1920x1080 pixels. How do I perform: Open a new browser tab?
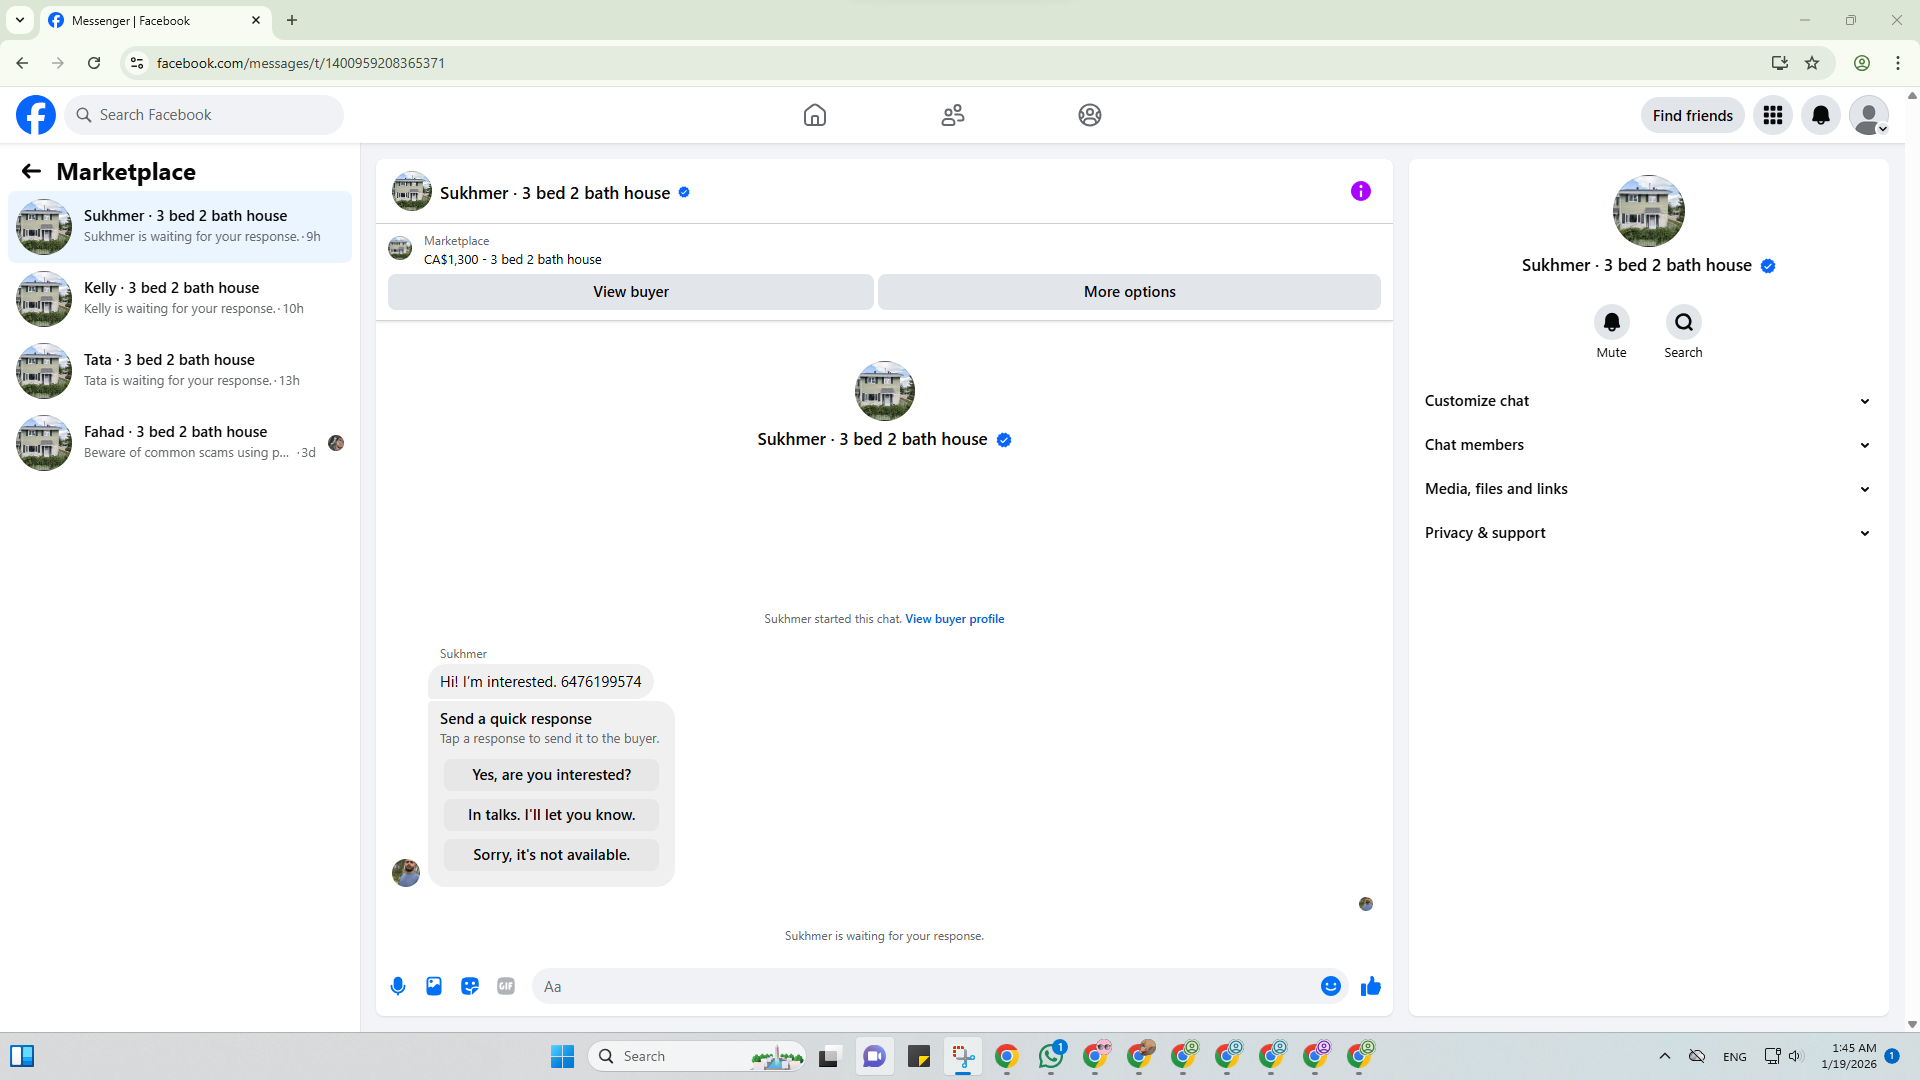click(x=292, y=20)
